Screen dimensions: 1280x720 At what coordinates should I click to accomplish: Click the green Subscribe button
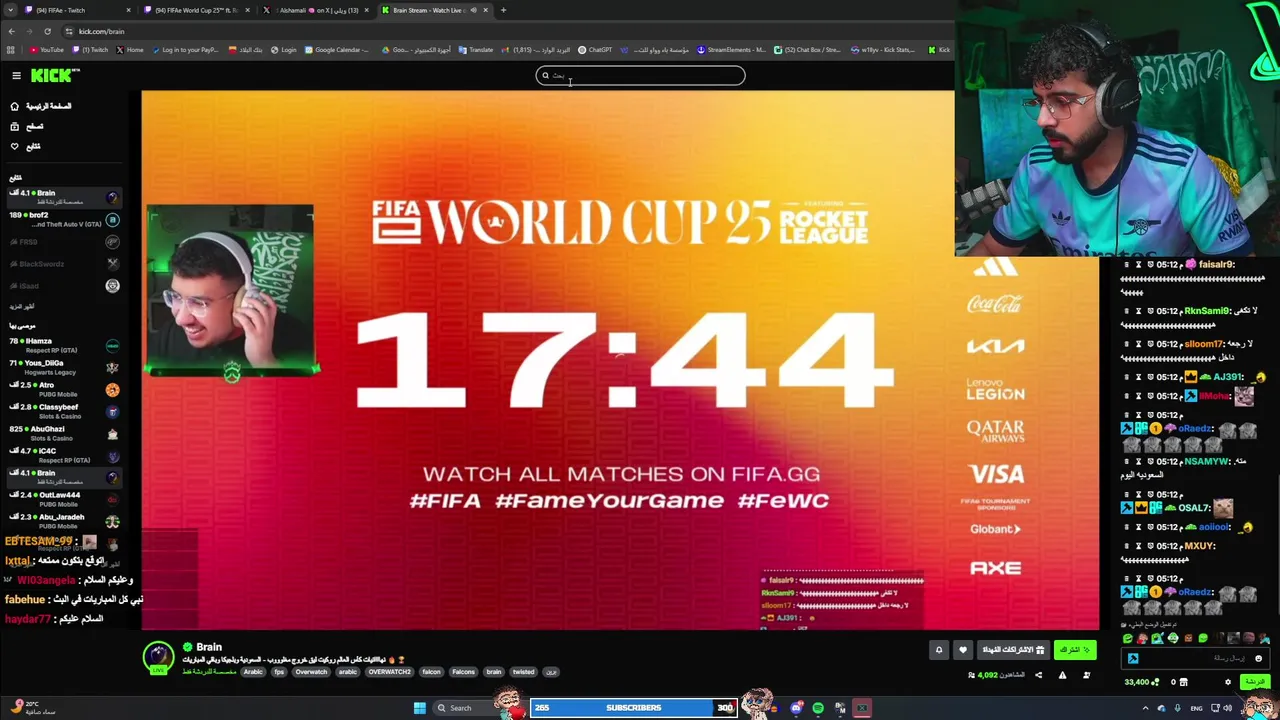tap(1074, 650)
